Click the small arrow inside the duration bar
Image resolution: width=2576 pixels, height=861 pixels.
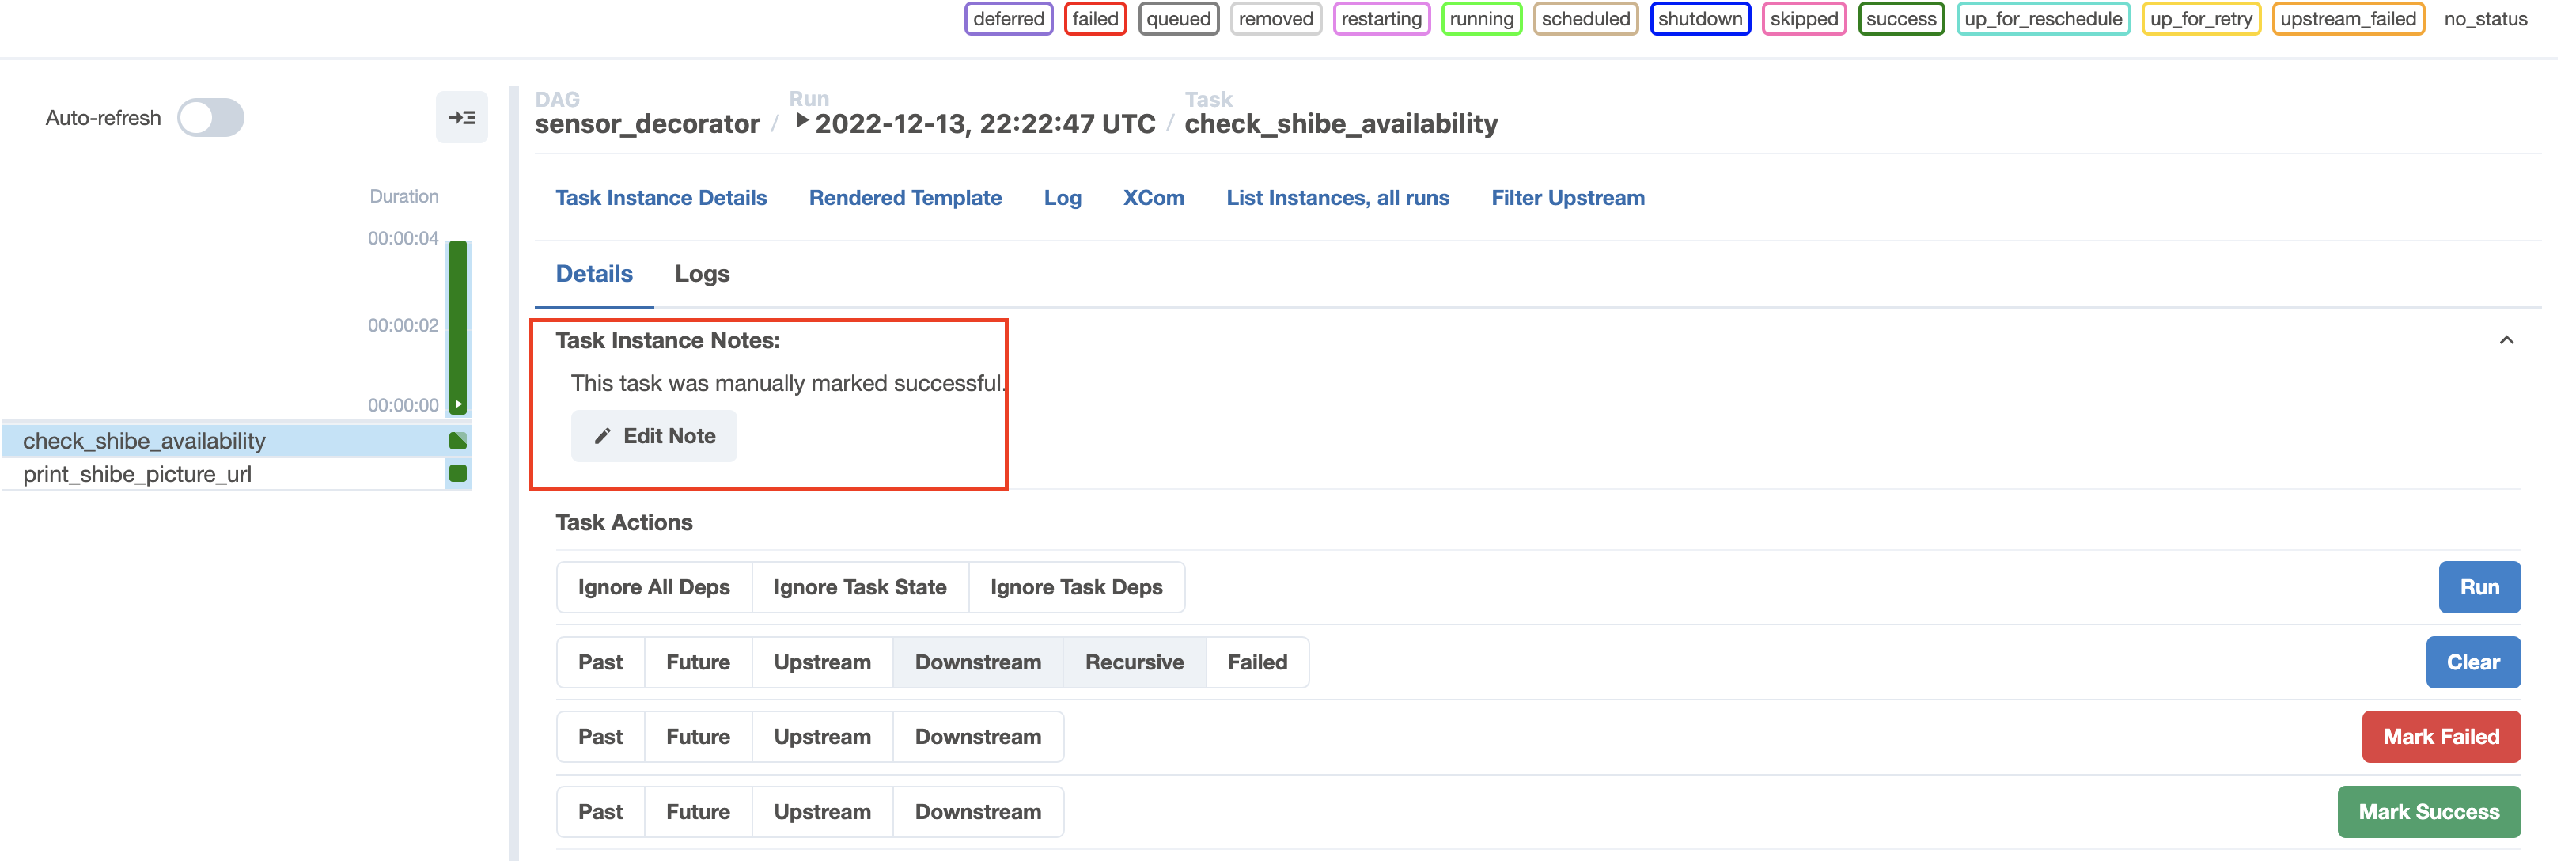coord(458,404)
